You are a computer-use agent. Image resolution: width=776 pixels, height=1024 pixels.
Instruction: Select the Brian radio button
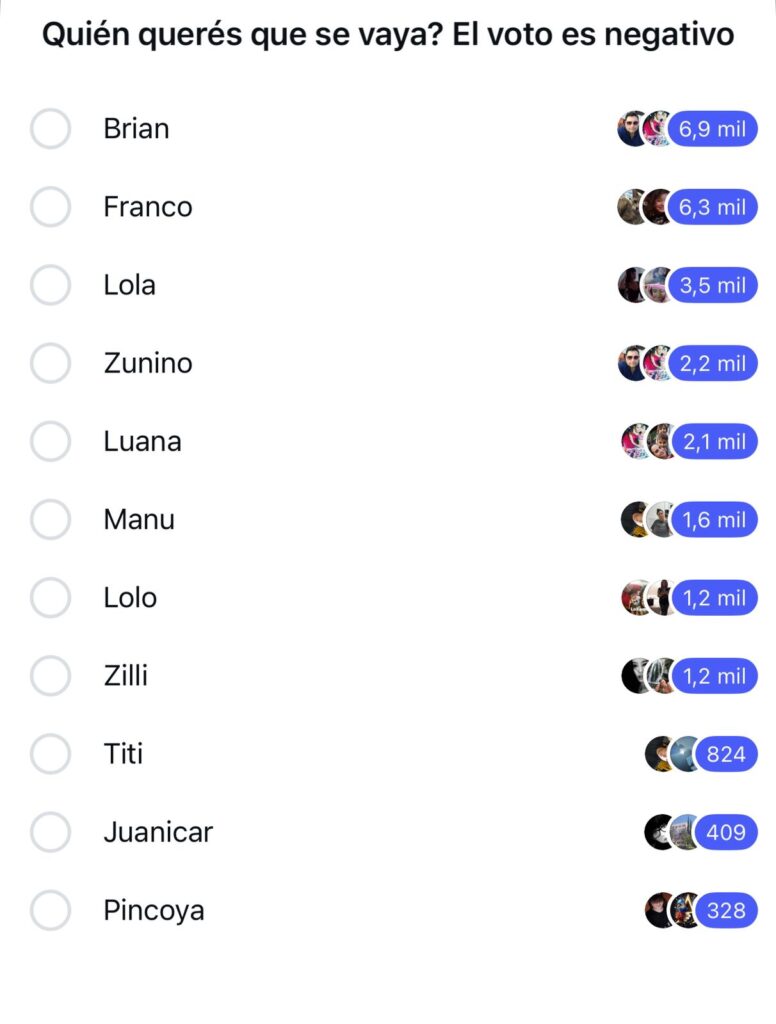pos(50,129)
